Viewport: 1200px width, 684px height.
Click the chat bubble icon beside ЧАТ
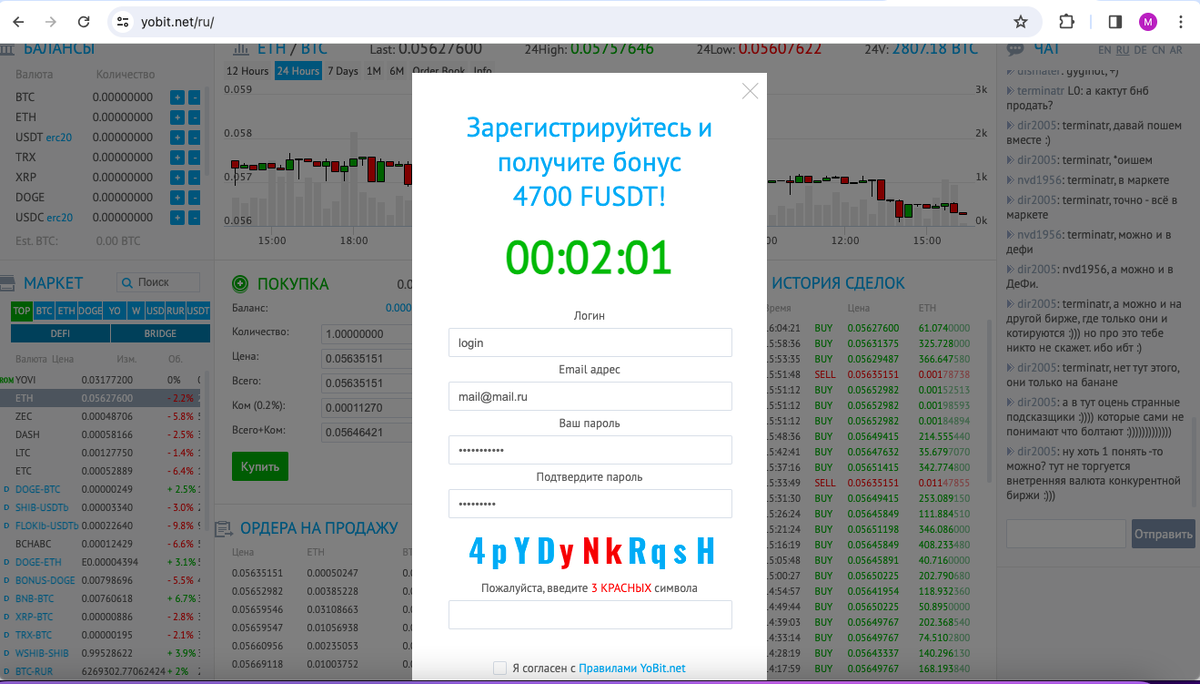point(1015,49)
